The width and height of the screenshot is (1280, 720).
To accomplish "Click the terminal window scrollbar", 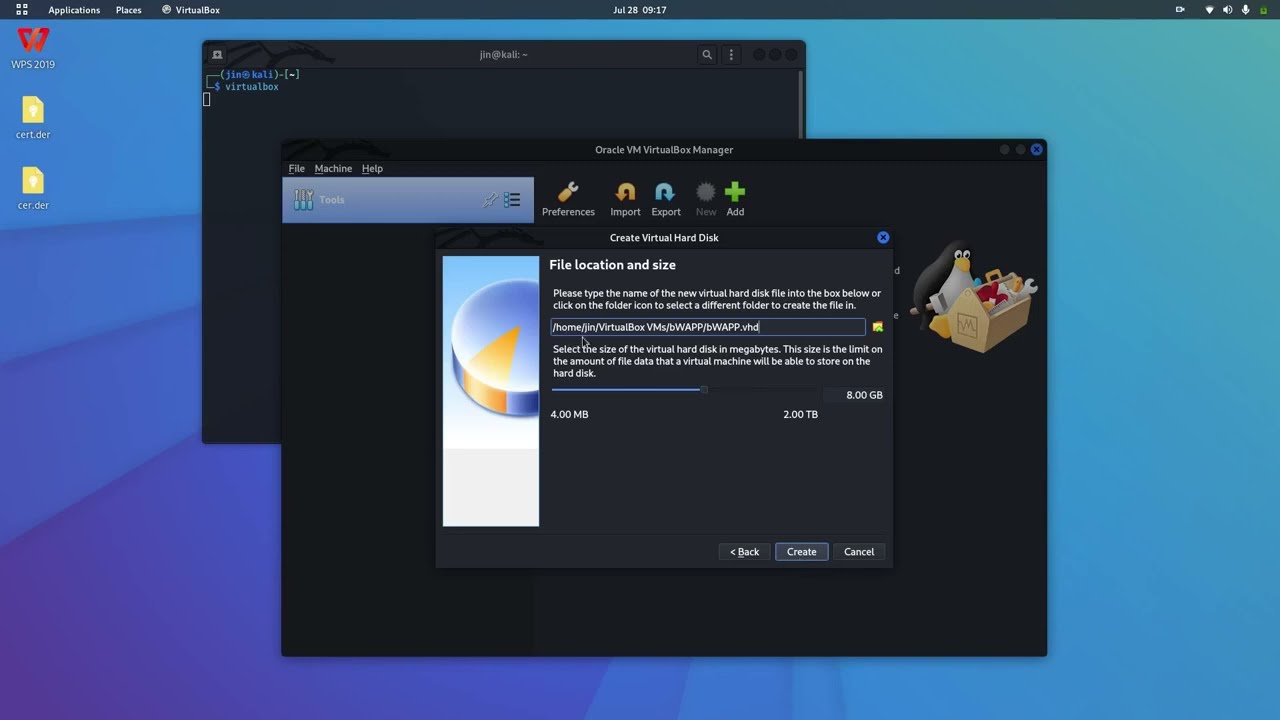I will (801, 104).
